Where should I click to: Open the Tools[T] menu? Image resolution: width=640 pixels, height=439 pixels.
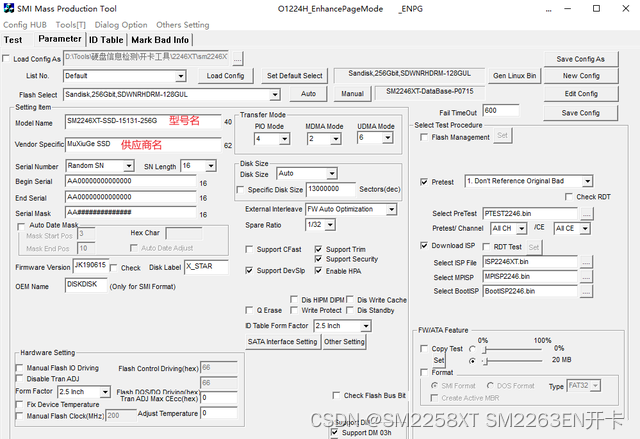tap(71, 25)
